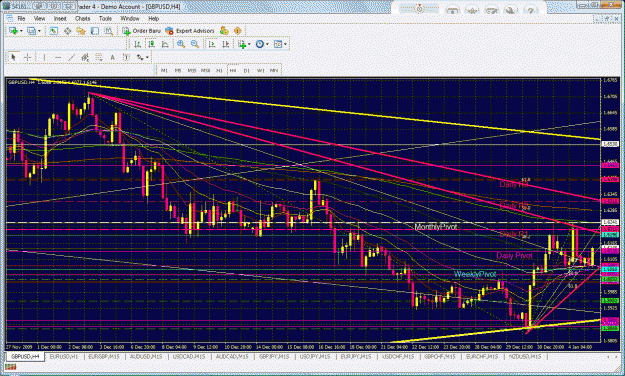Switch to the EURGBP,M15 chart tab
This screenshot has width=625, height=376.
(x=104, y=356)
